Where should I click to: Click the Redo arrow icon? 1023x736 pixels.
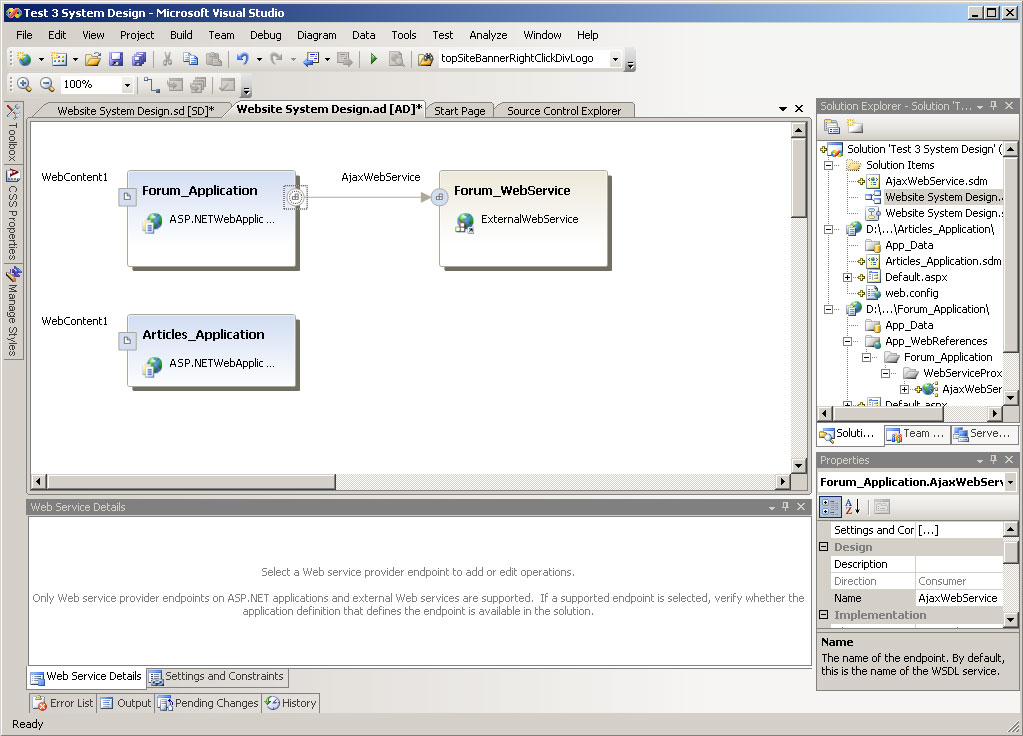[x=277, y=59]
